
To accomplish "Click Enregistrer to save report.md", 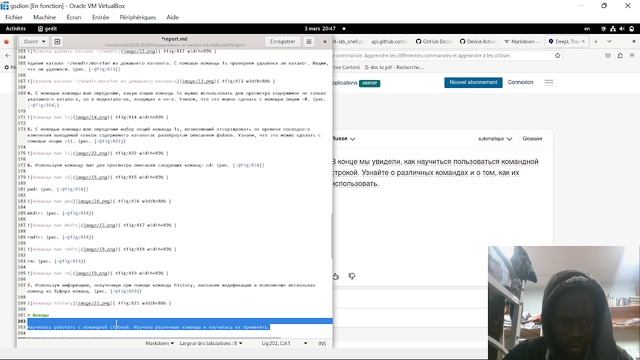I will [x=282, y=42].
